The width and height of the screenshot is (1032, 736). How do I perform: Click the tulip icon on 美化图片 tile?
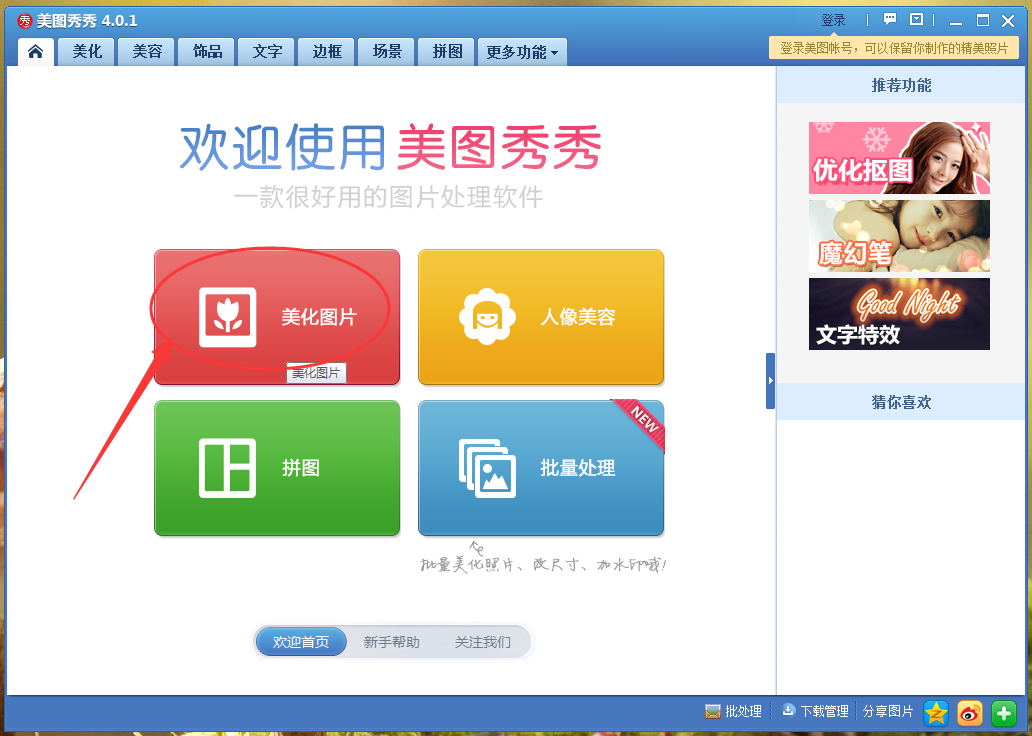tap(228, 317)
